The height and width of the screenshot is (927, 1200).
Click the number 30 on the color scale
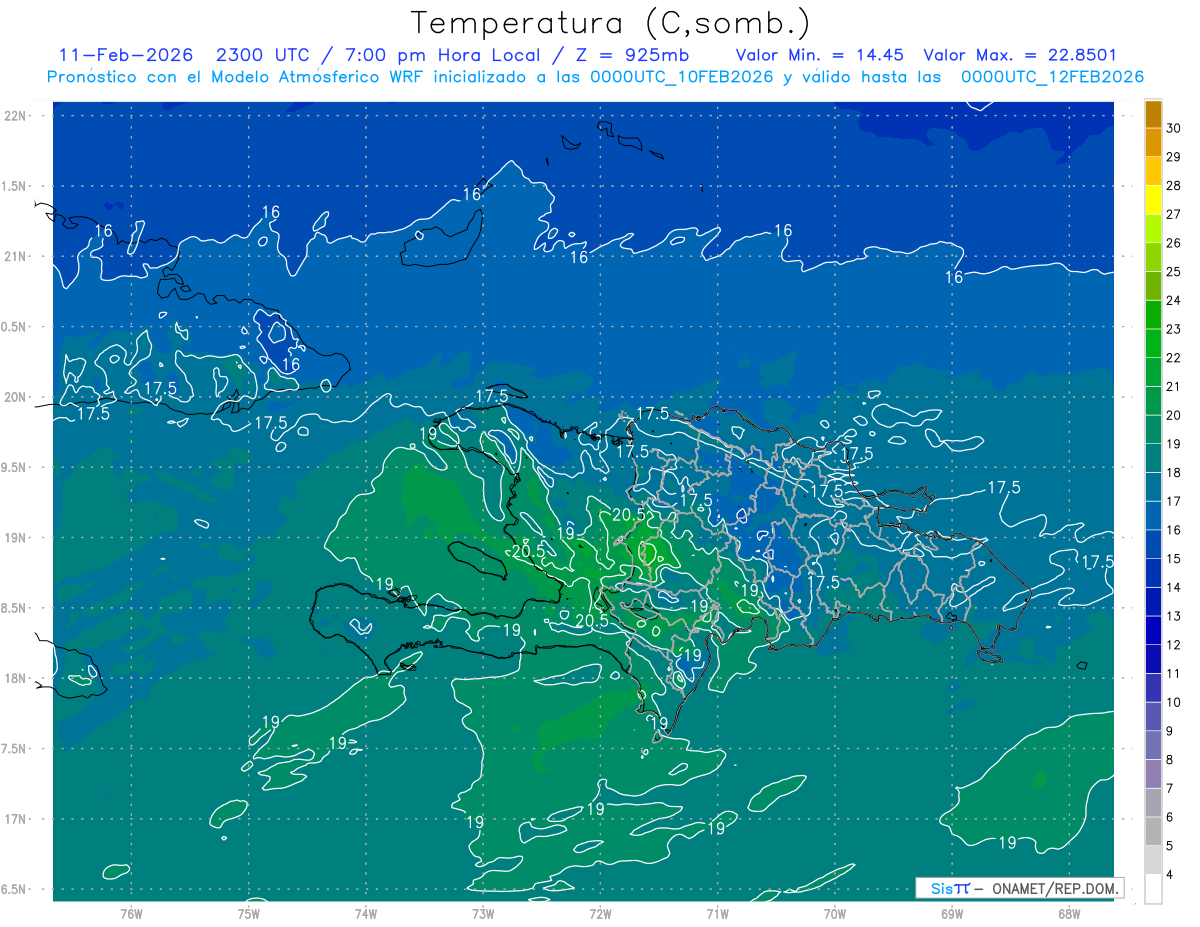pos(1174,128)
